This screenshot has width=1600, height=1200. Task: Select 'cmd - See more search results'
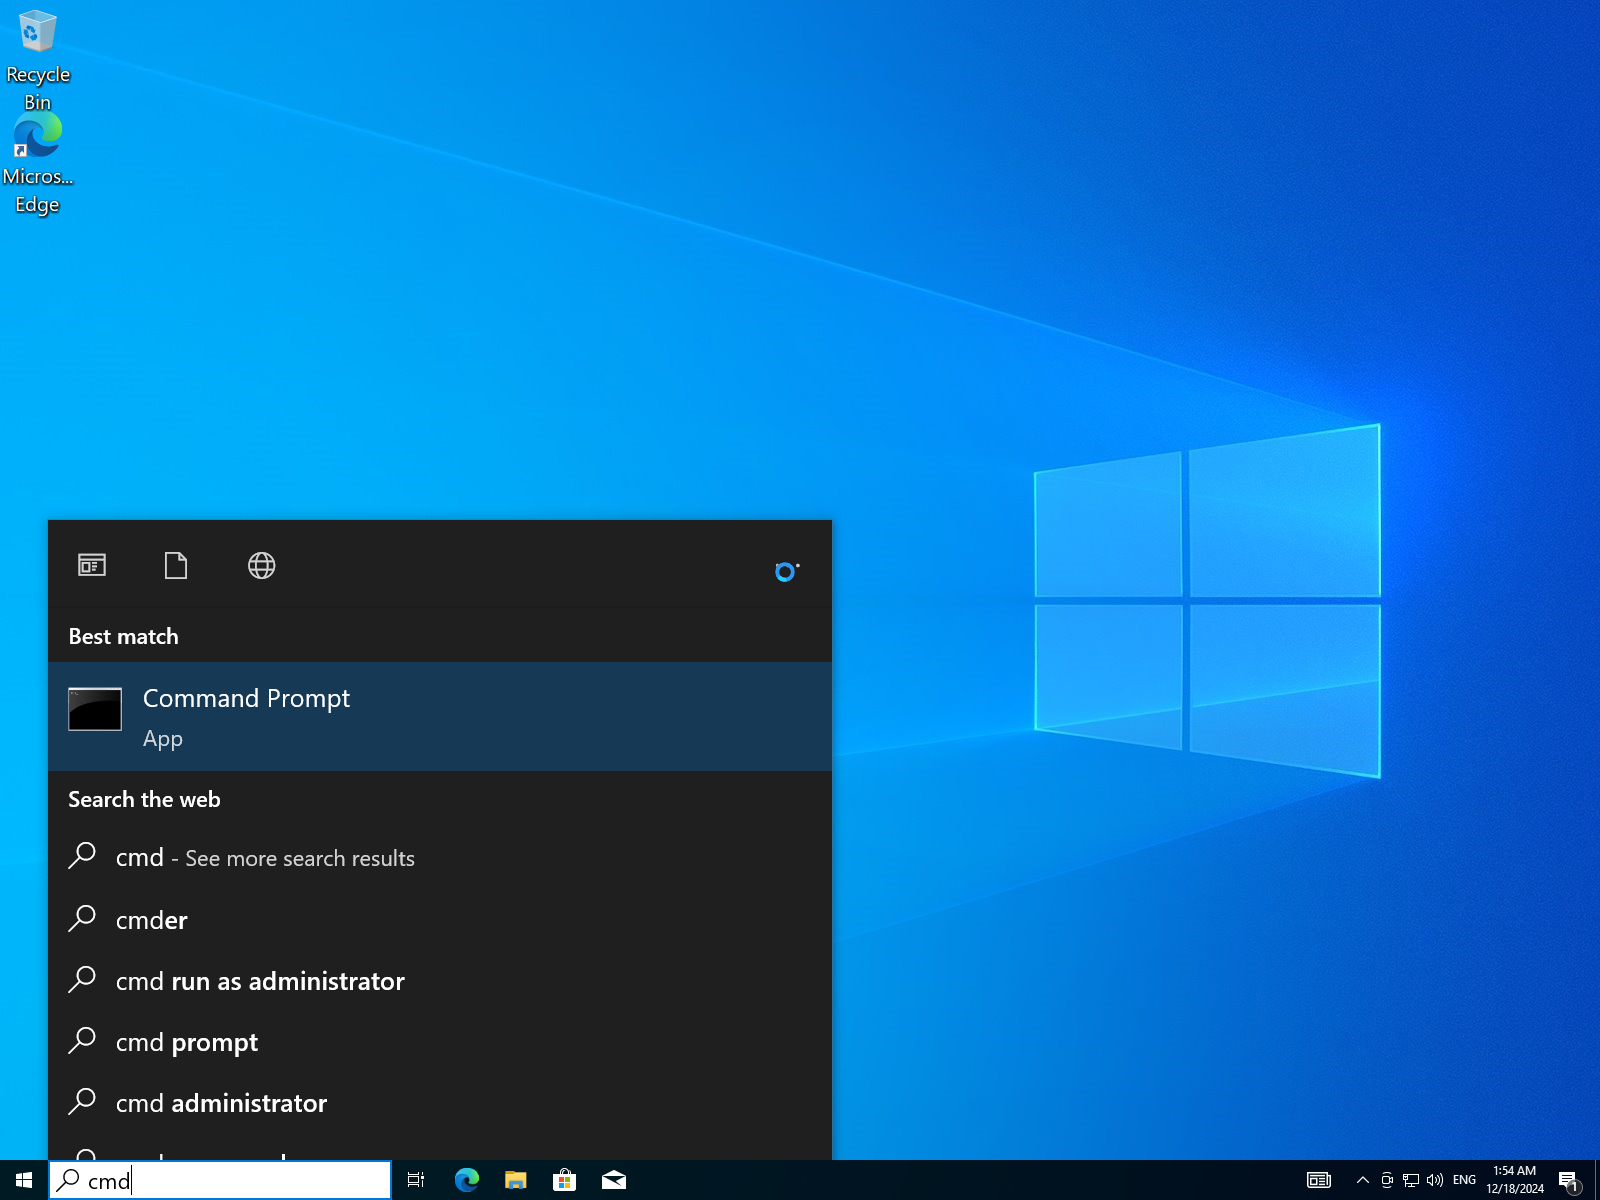pos(265,858)
